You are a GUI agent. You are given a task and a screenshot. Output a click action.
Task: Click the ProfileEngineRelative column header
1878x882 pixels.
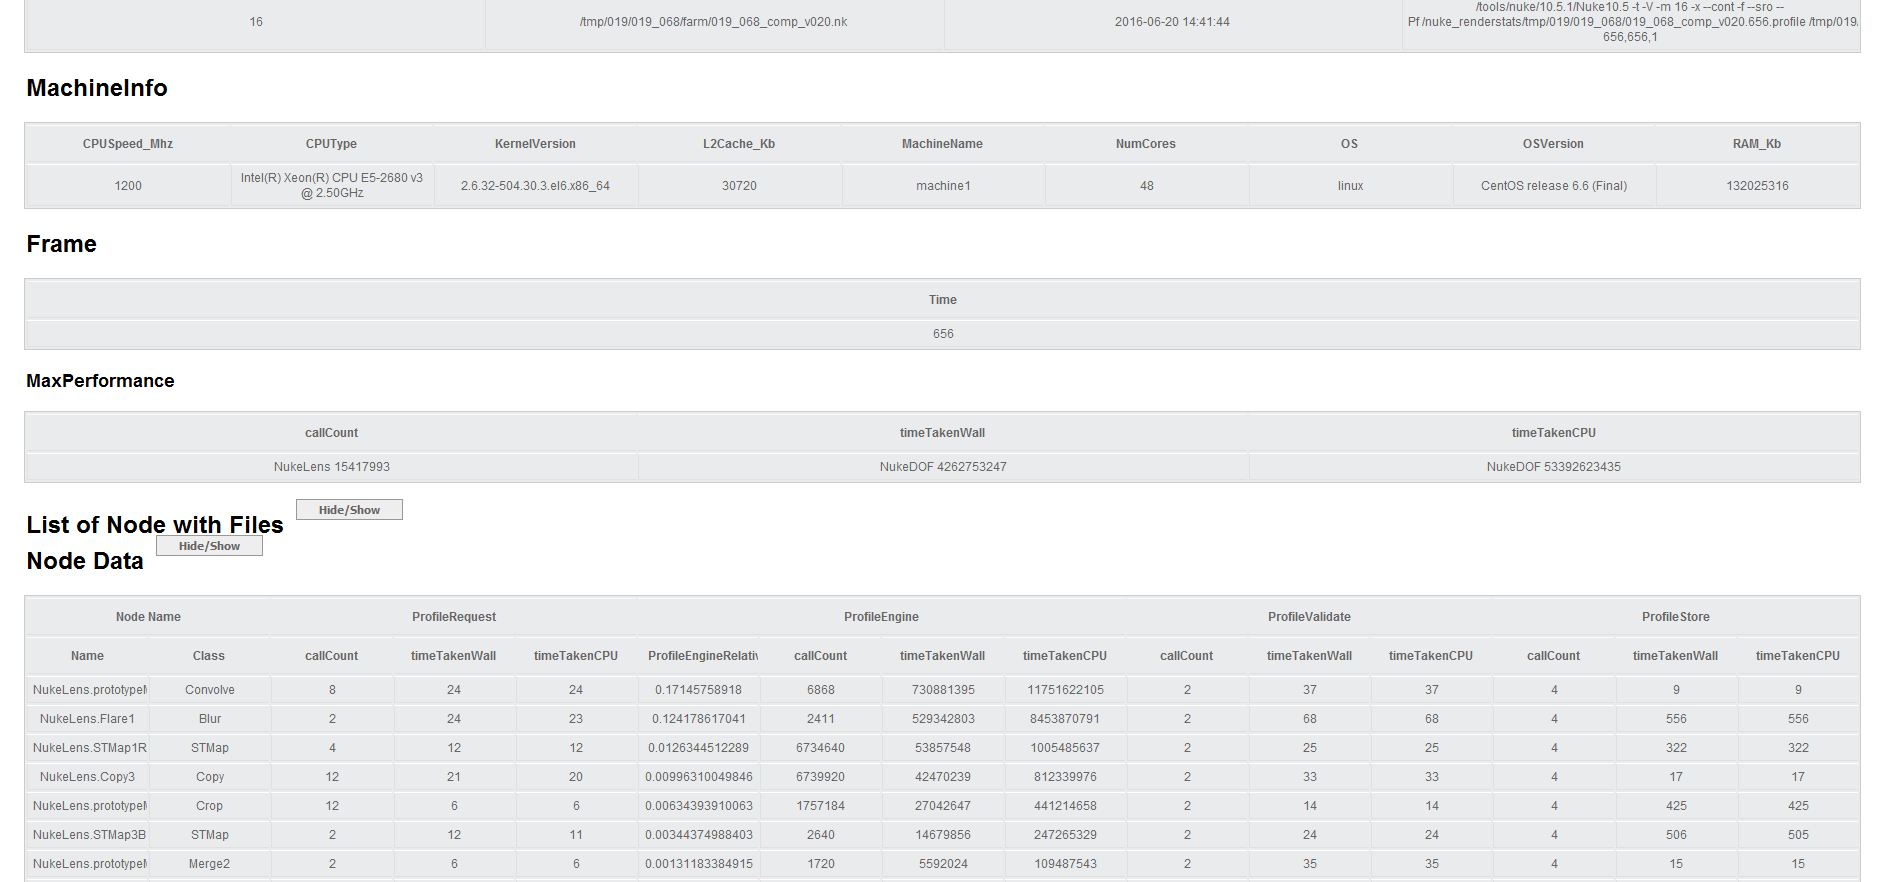[702, 656]
